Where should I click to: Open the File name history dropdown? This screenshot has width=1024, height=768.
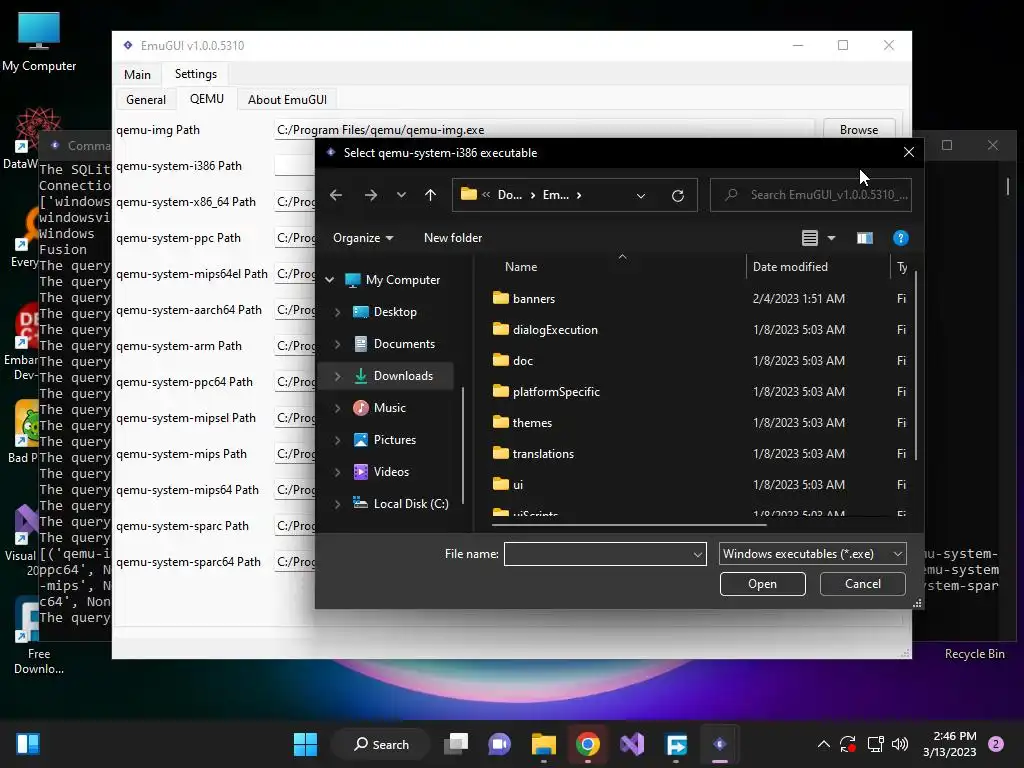pos(697,554)
